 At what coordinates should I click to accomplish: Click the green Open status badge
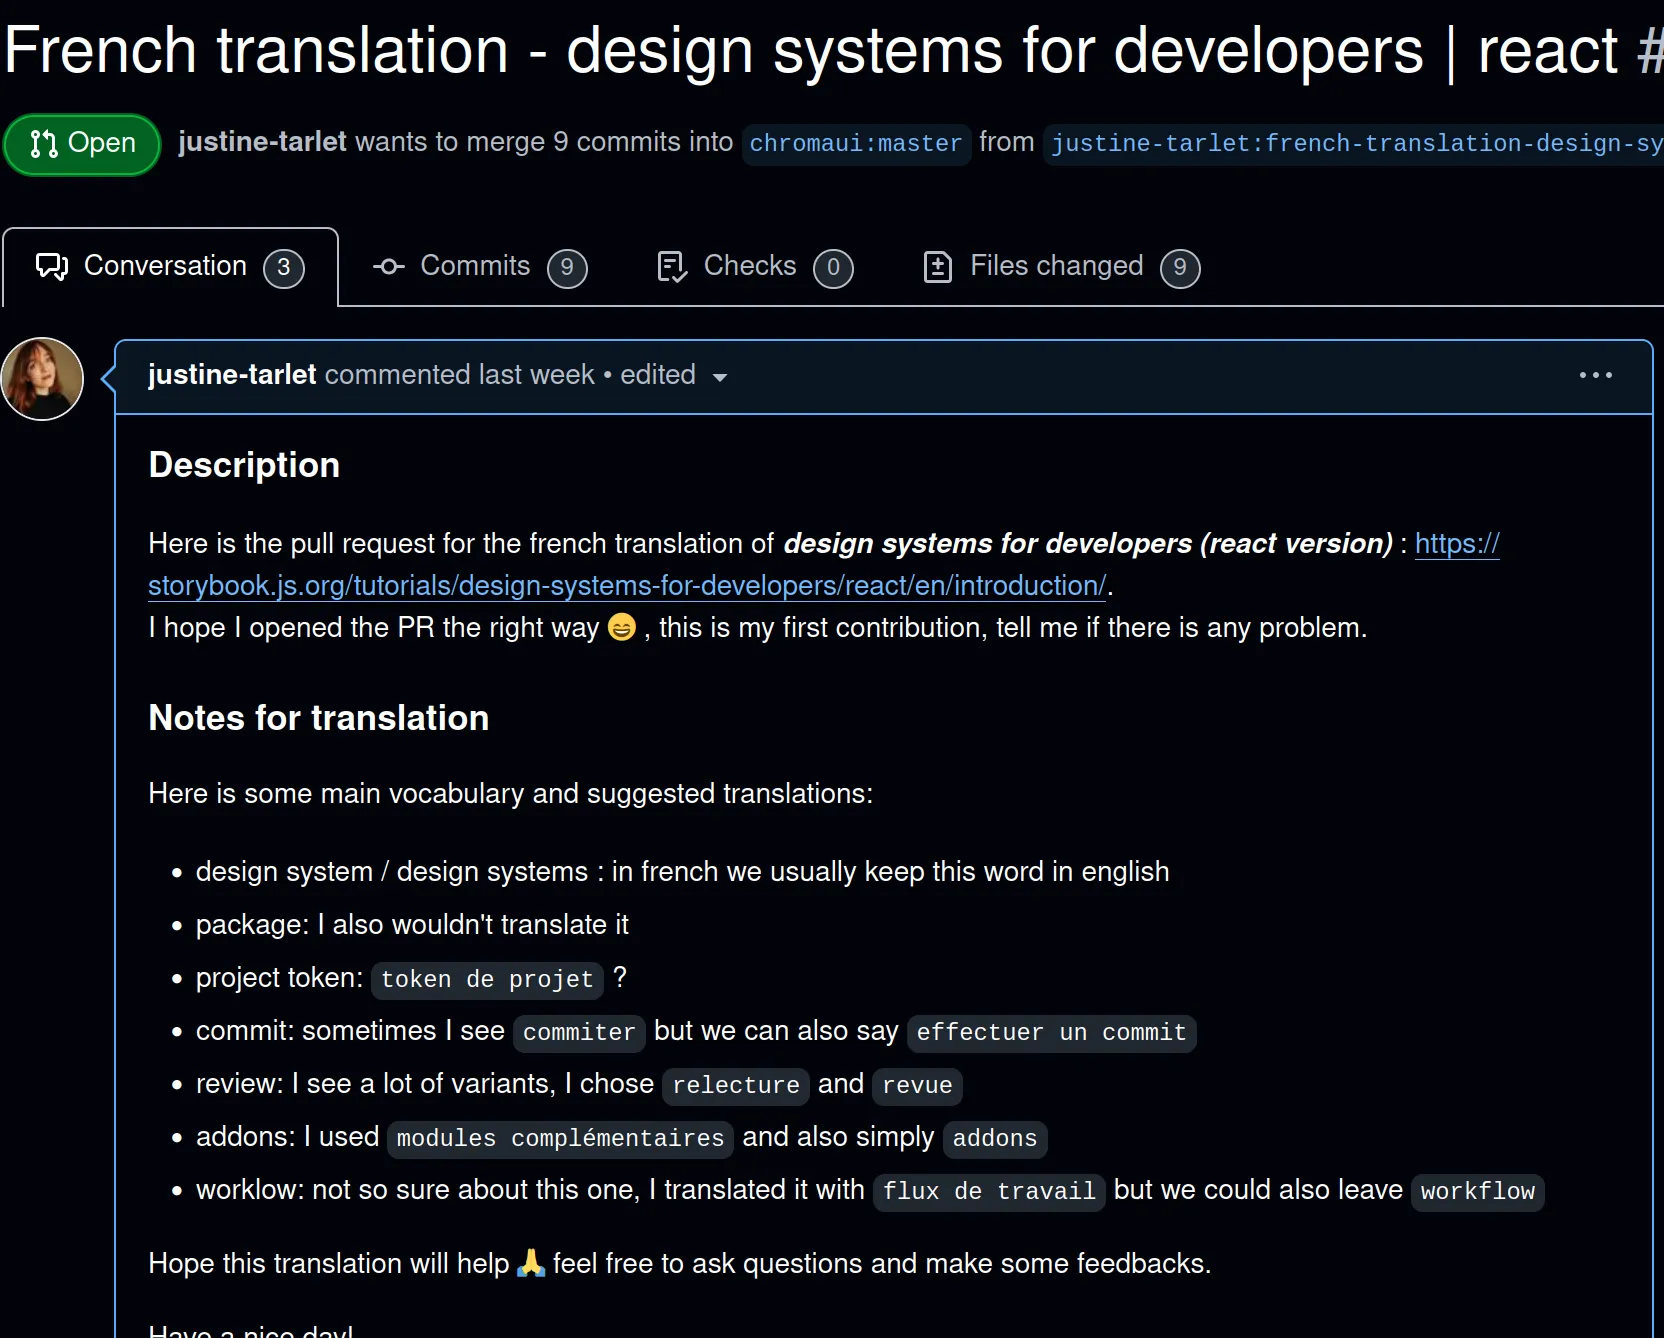(82, 144)
